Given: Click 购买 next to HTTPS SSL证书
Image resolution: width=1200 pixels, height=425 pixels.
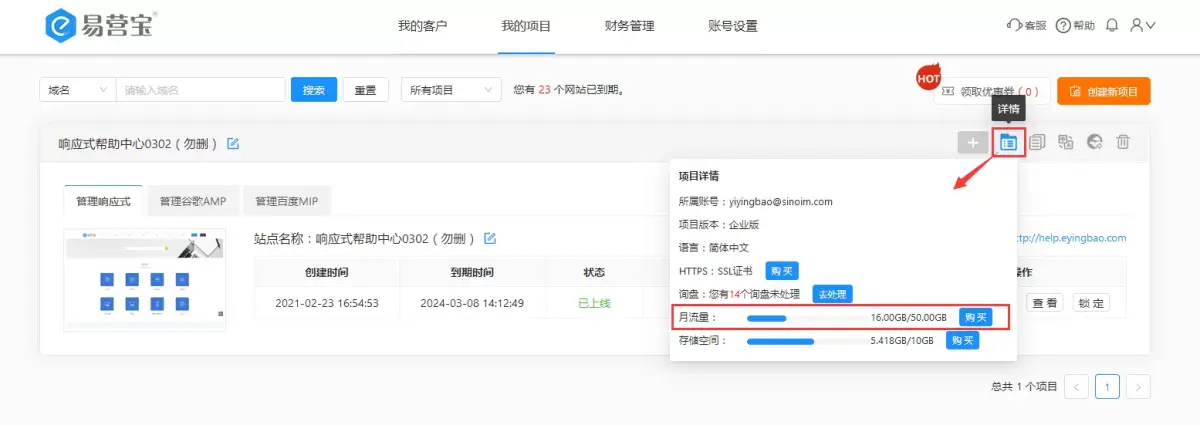Looking at the screenshot, I should click(x=782, y=271).
